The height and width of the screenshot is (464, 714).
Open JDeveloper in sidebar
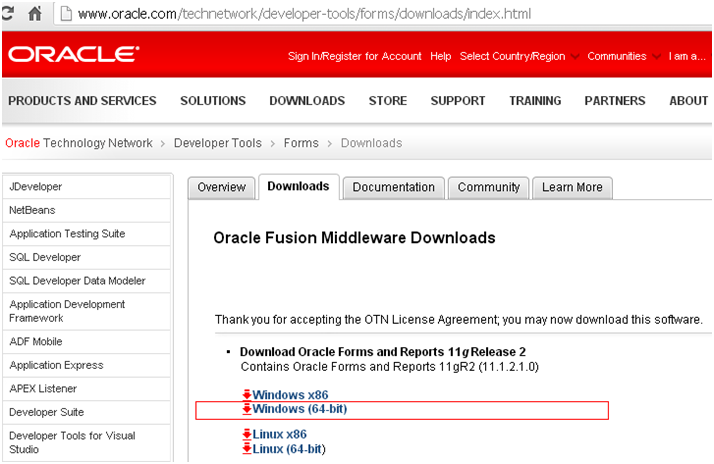87,187
